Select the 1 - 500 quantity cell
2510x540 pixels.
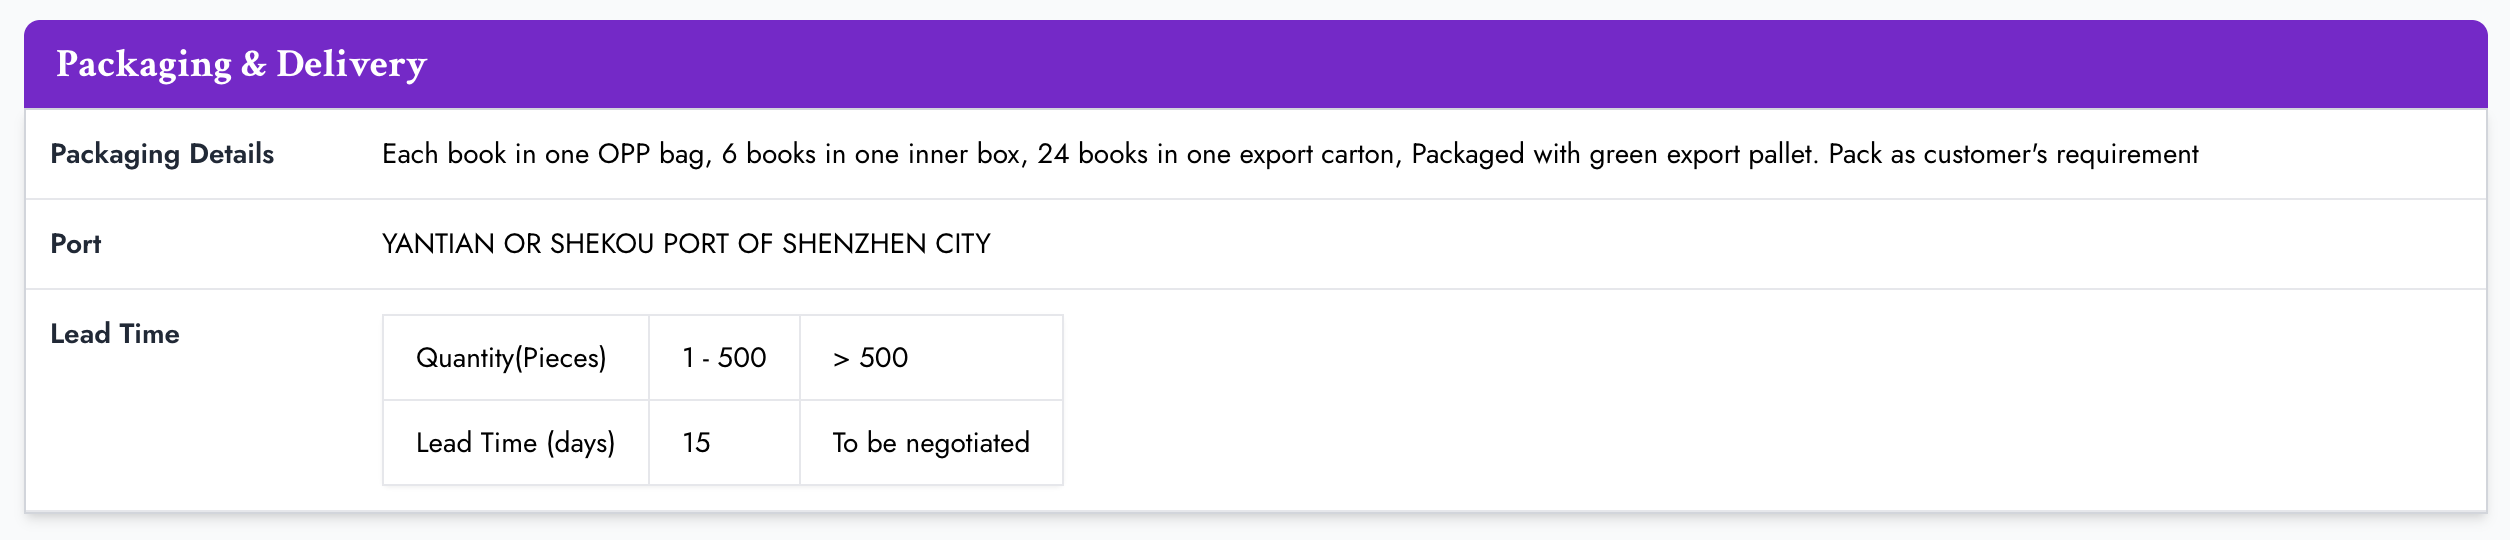click(724, 358)
